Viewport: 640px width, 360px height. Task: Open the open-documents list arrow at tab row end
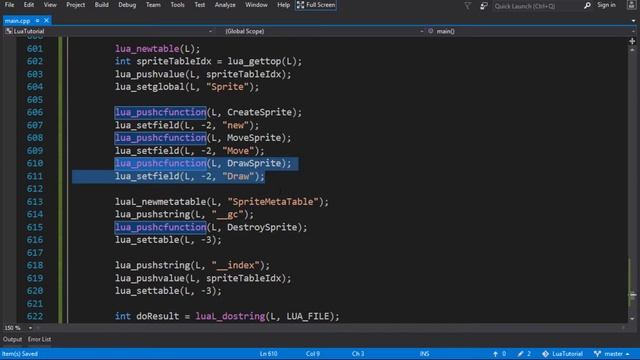point(633,20)
